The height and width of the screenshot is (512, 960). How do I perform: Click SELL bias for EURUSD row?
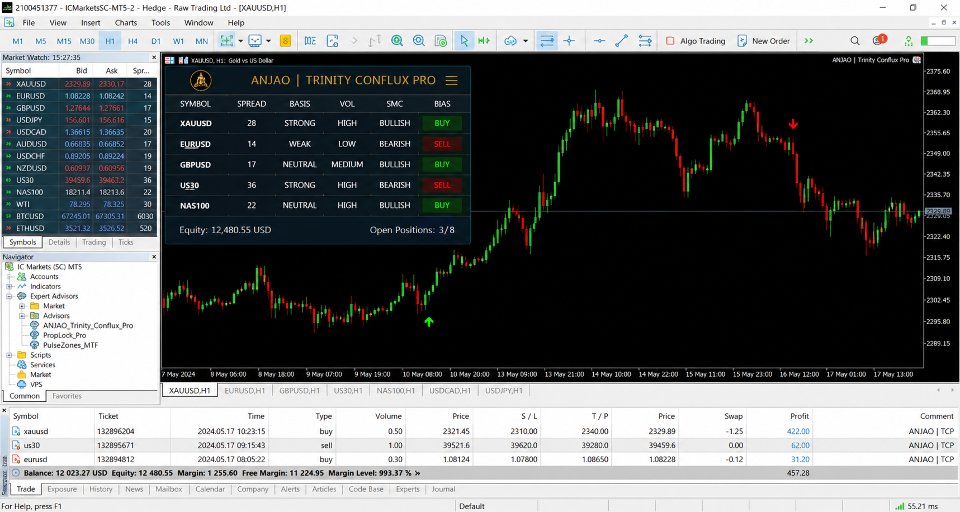442,144
